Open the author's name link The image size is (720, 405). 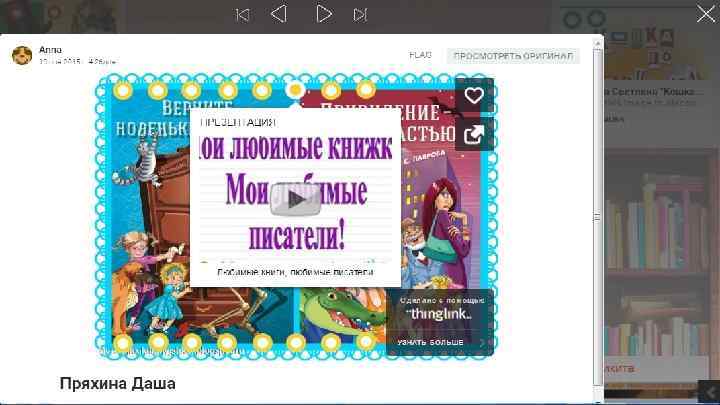(x=50, y=50)
